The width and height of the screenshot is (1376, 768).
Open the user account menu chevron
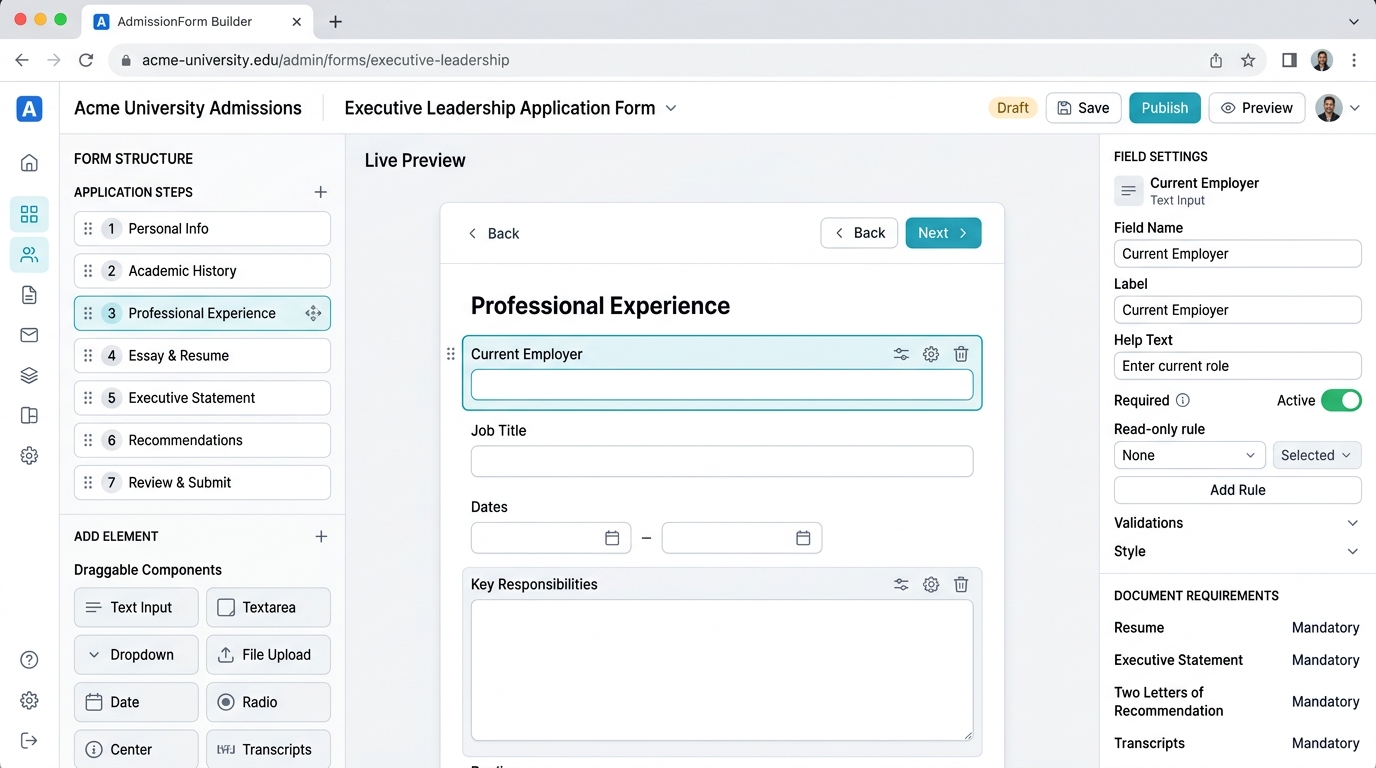[1355, 108]
